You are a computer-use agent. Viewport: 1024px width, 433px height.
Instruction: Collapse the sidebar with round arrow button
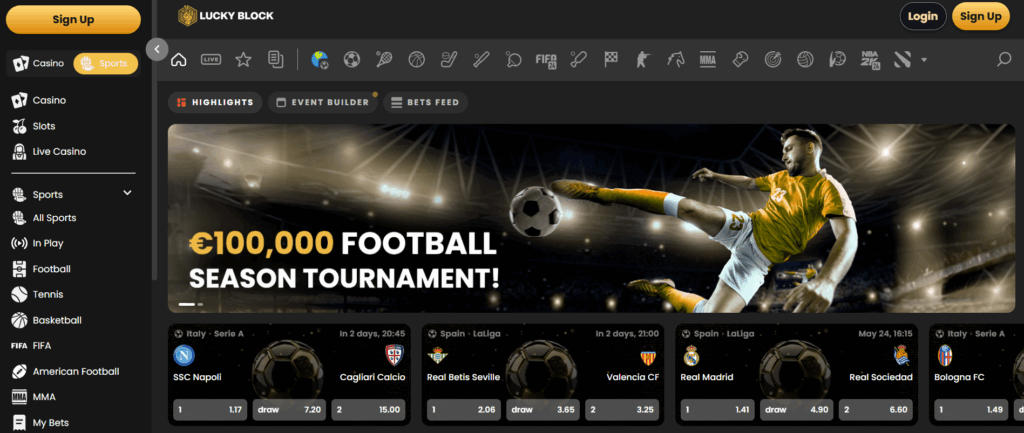pyautogui.click(x=157, y=49)
